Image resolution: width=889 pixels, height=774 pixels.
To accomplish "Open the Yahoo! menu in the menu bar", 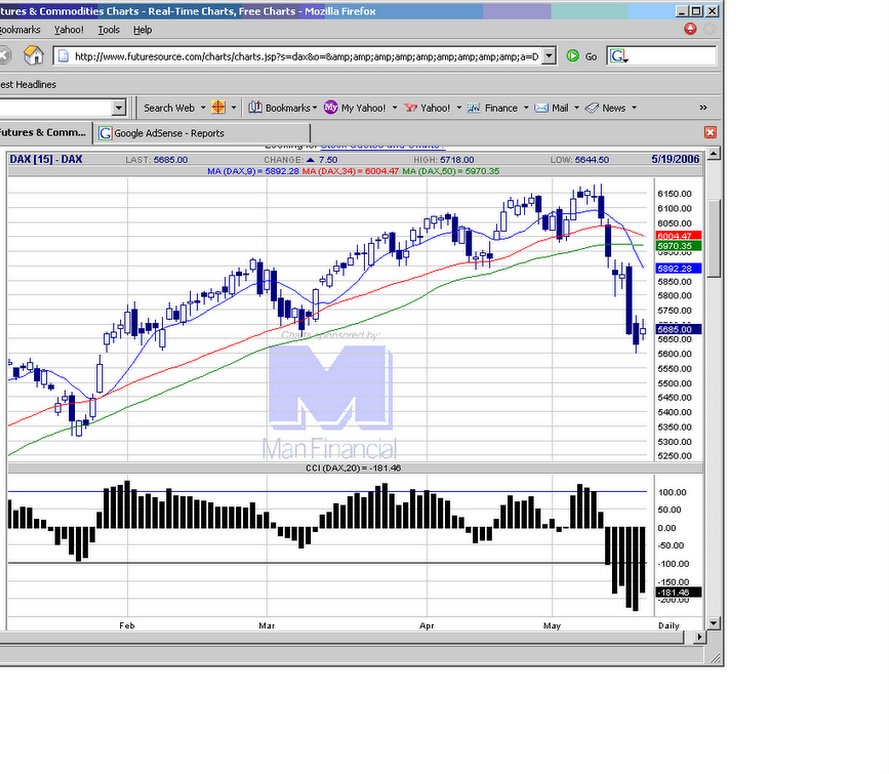I will coord(69,29).
